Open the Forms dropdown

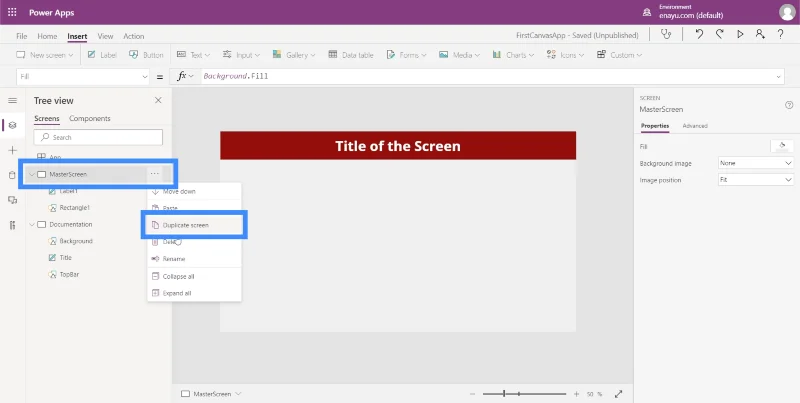click(x=406, y=55)
